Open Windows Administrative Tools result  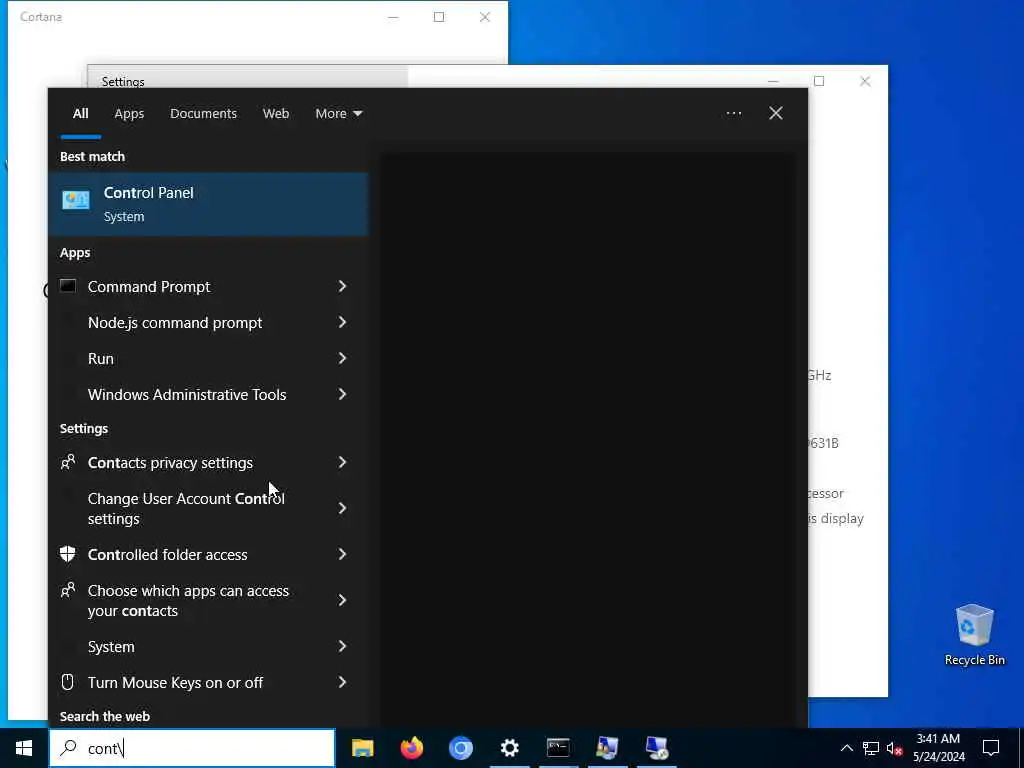(x=187, y=394)
